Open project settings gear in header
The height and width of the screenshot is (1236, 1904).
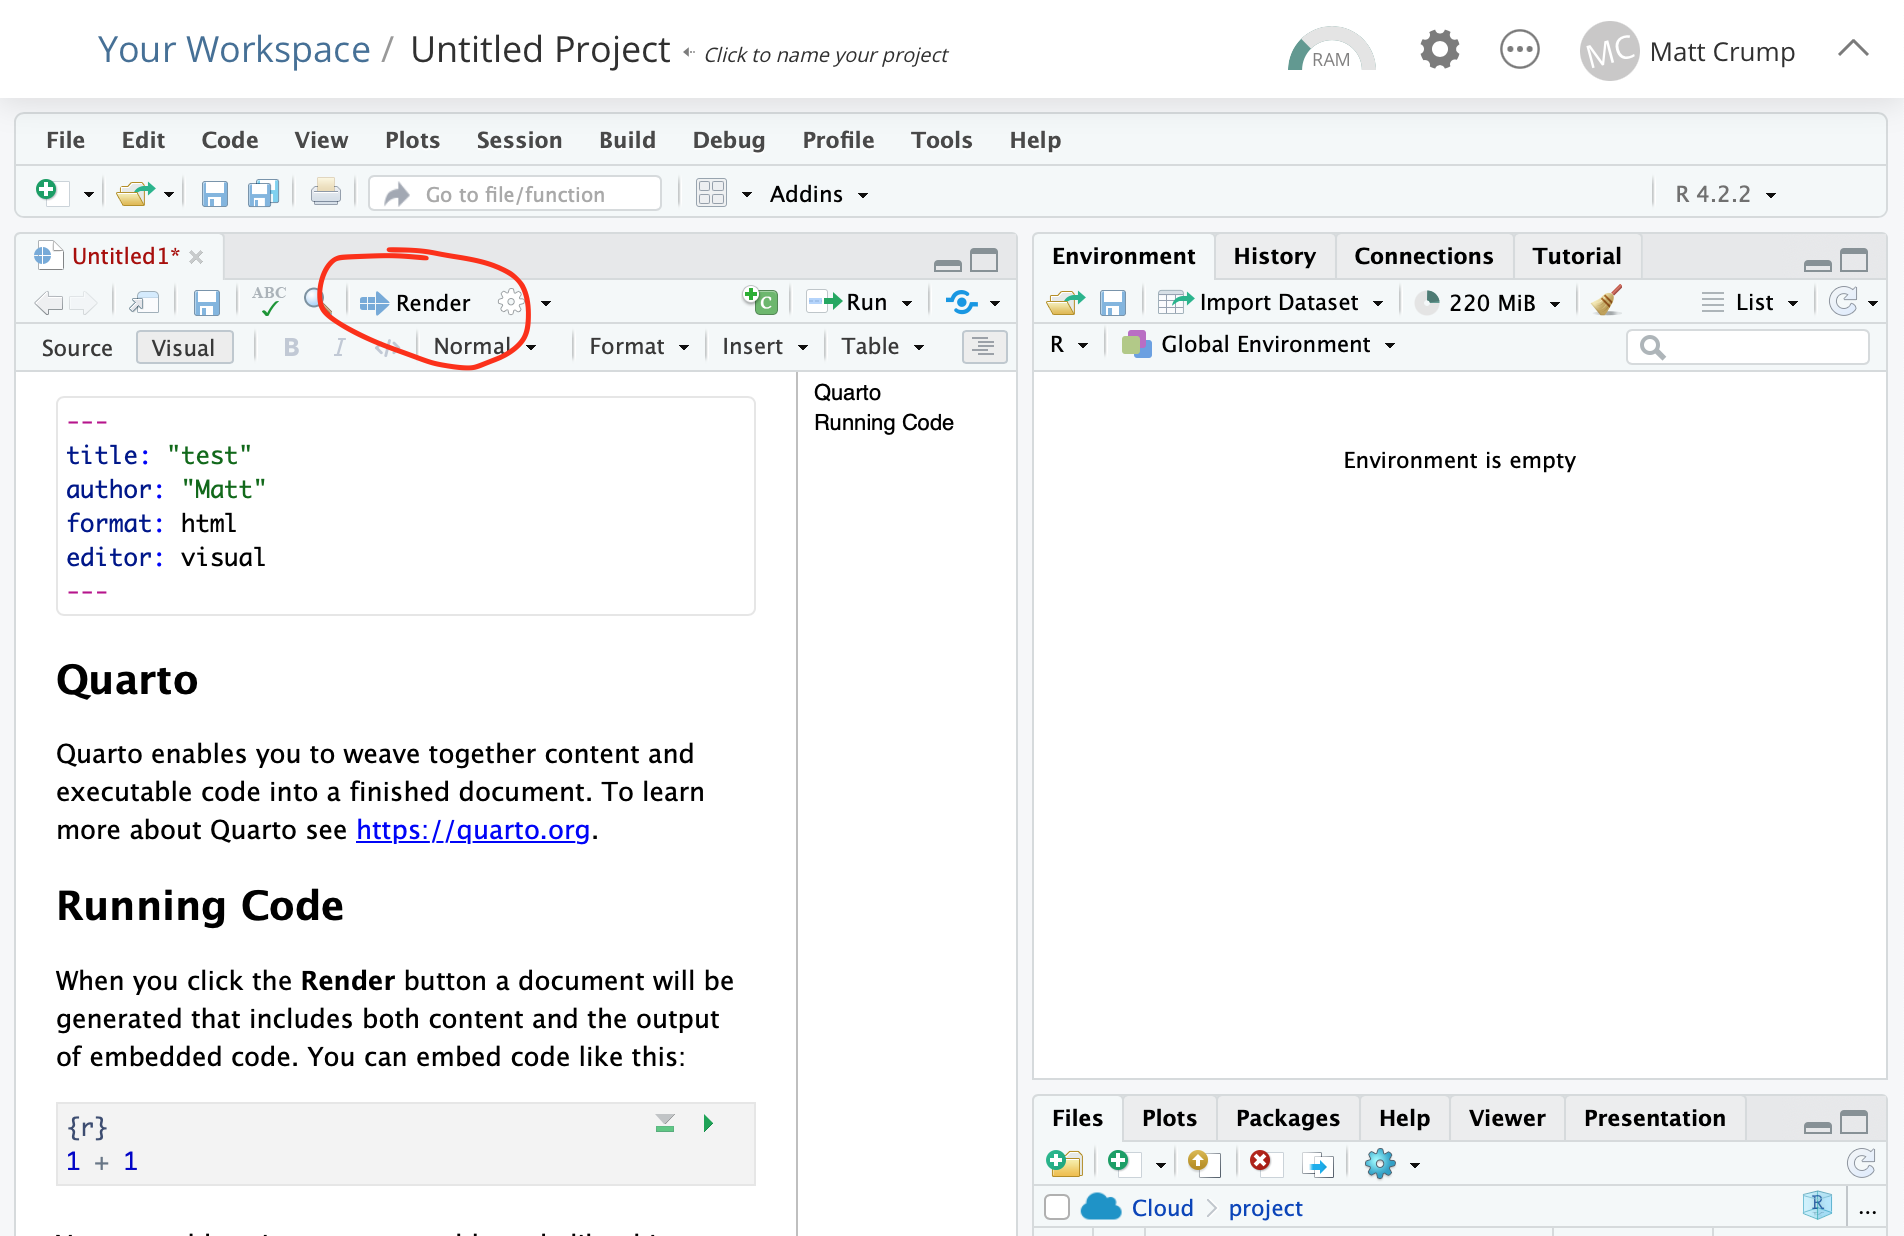point(1439,49)
